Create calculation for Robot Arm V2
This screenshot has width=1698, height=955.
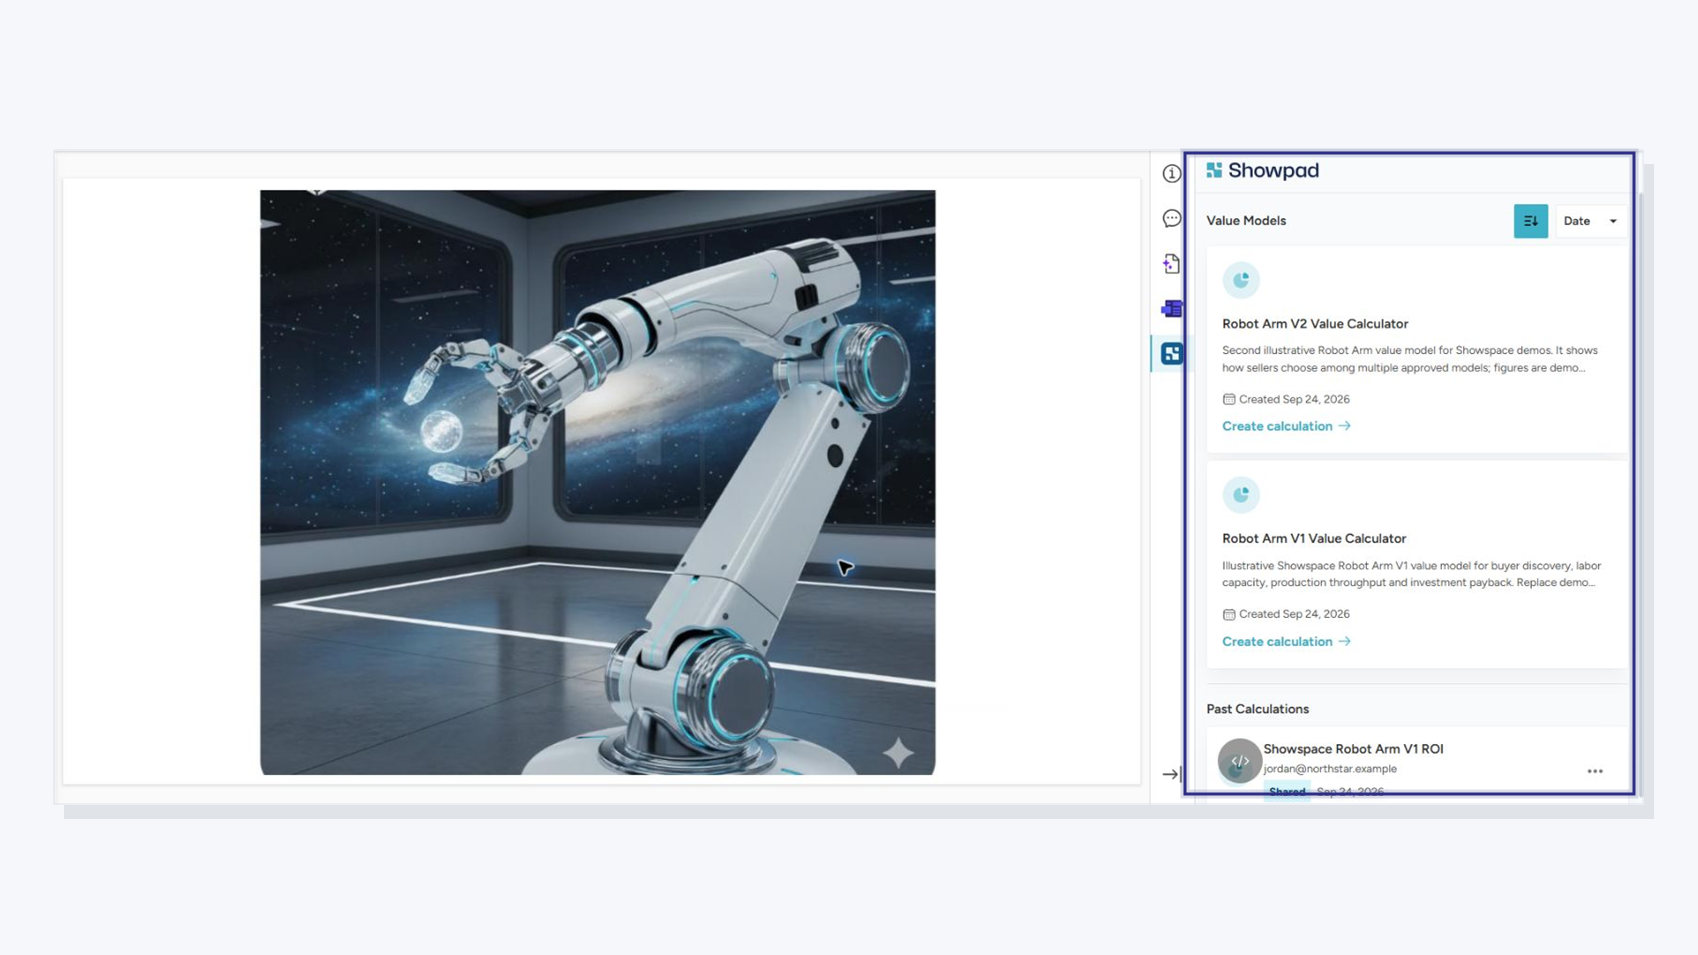[1286, 426]
